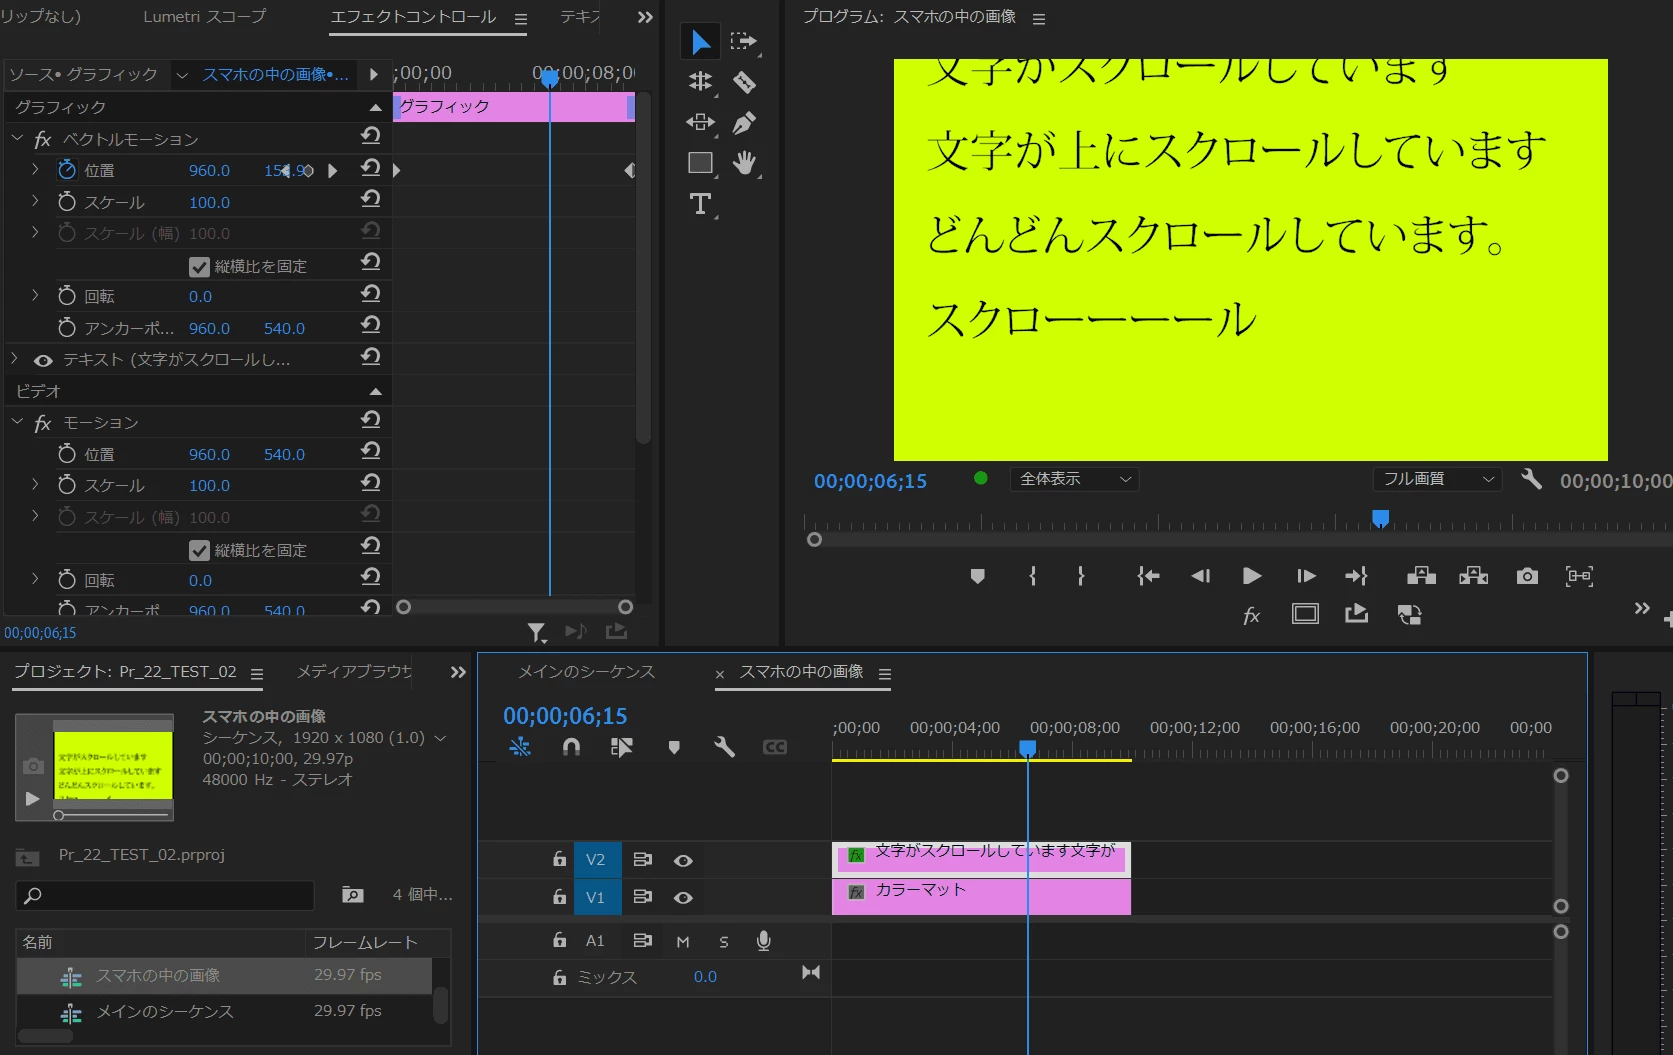Expand Vector Motion 回転 property
Viewport: 1673px width, 1055px height.
coord(36,296)
